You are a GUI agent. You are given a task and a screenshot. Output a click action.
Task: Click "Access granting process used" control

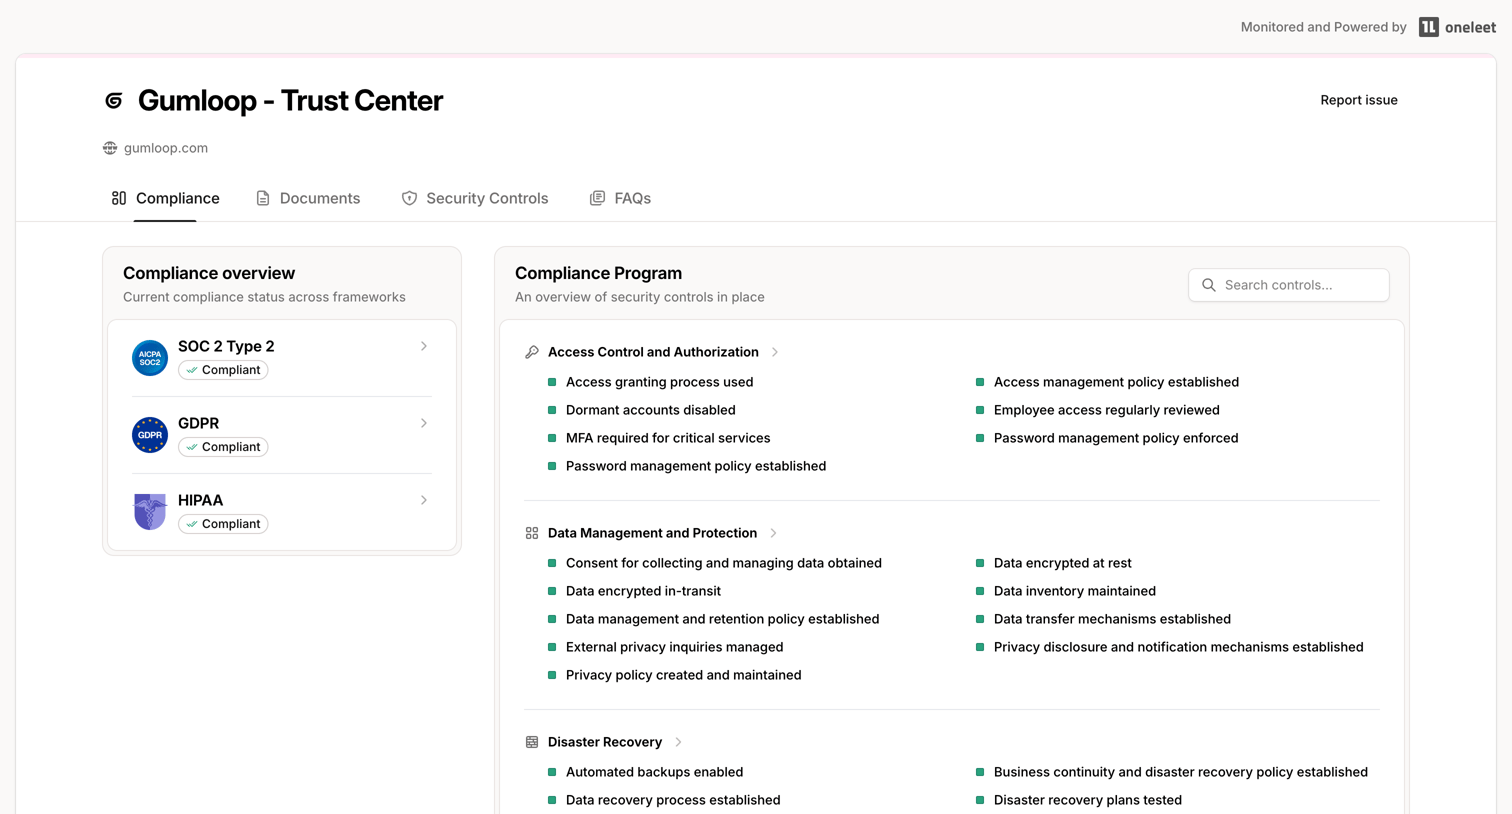click(660, 382)
